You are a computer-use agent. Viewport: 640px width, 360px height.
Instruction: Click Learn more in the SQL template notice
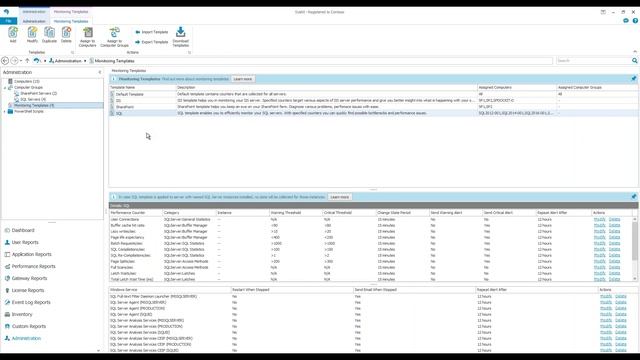(x=339, y=197)
